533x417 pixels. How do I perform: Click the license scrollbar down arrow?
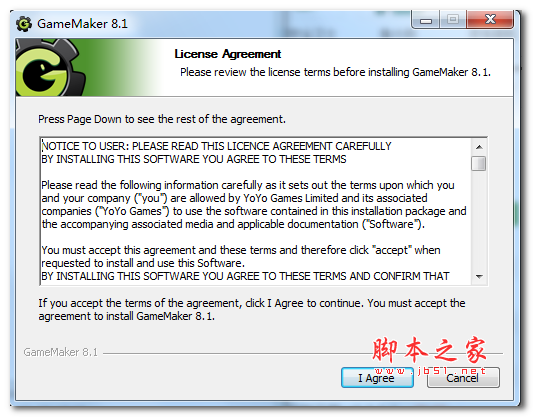[479, 276]
